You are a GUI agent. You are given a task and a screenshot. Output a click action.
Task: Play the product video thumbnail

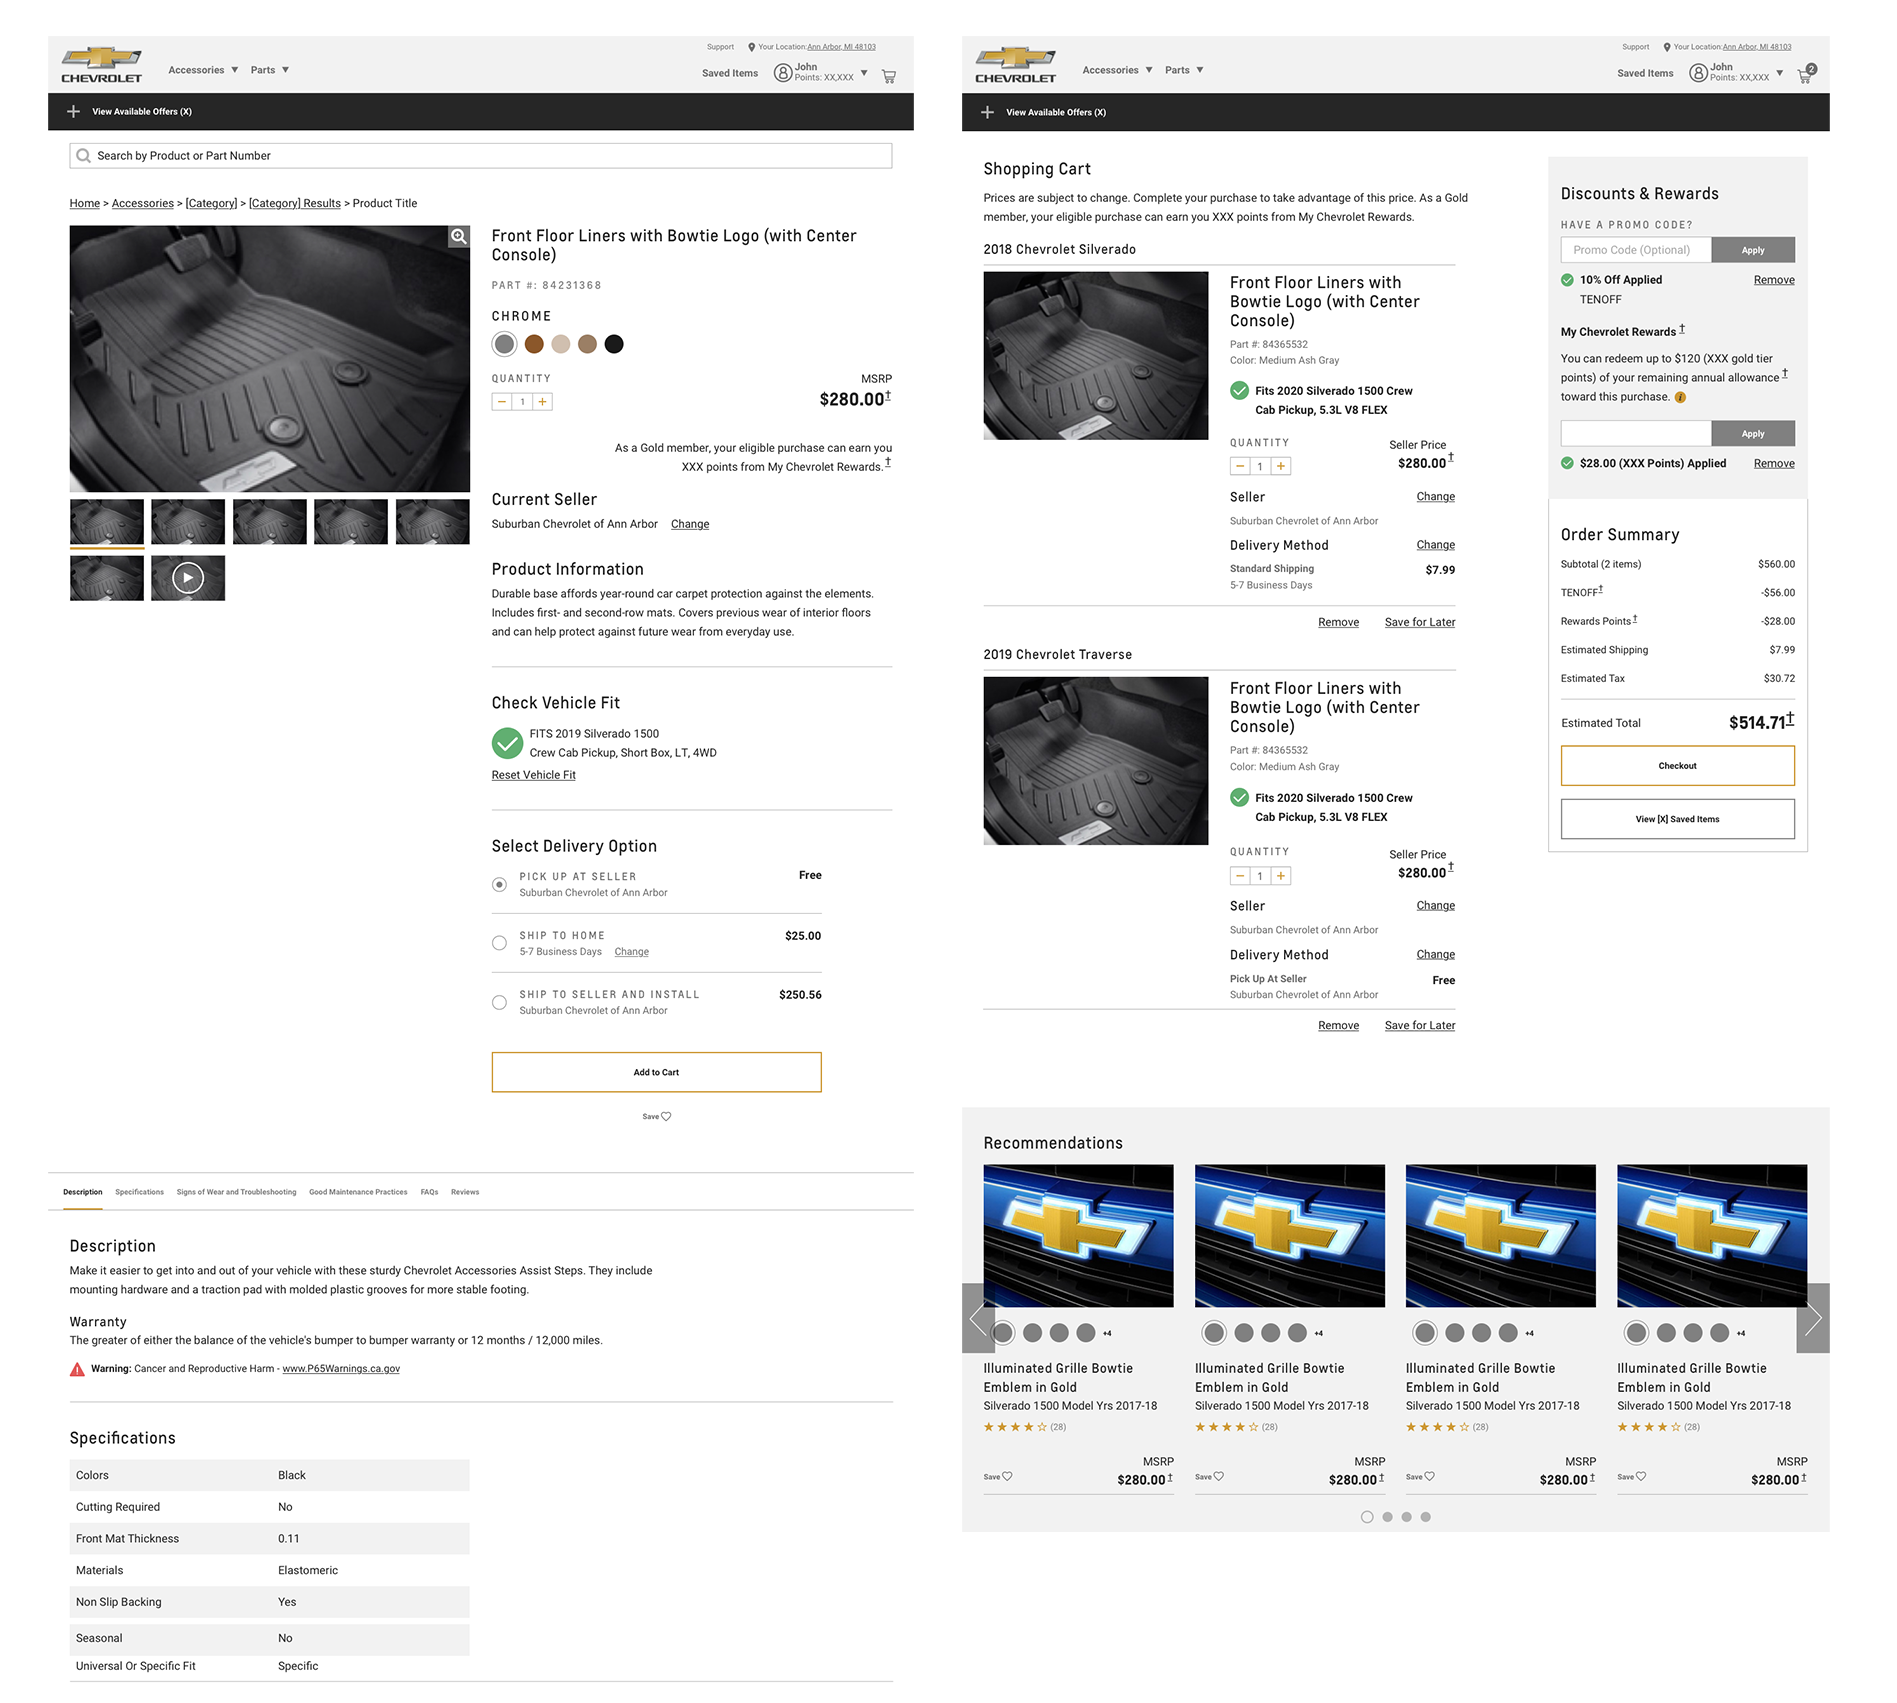point(188,578)
